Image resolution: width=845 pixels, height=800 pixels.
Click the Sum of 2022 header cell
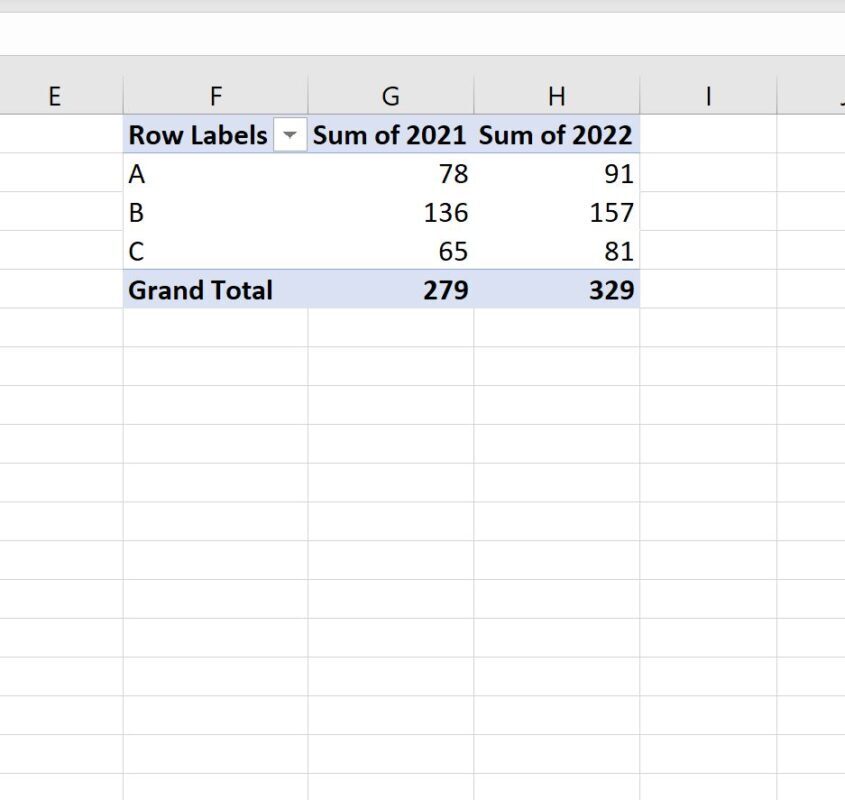pos(557,135)
